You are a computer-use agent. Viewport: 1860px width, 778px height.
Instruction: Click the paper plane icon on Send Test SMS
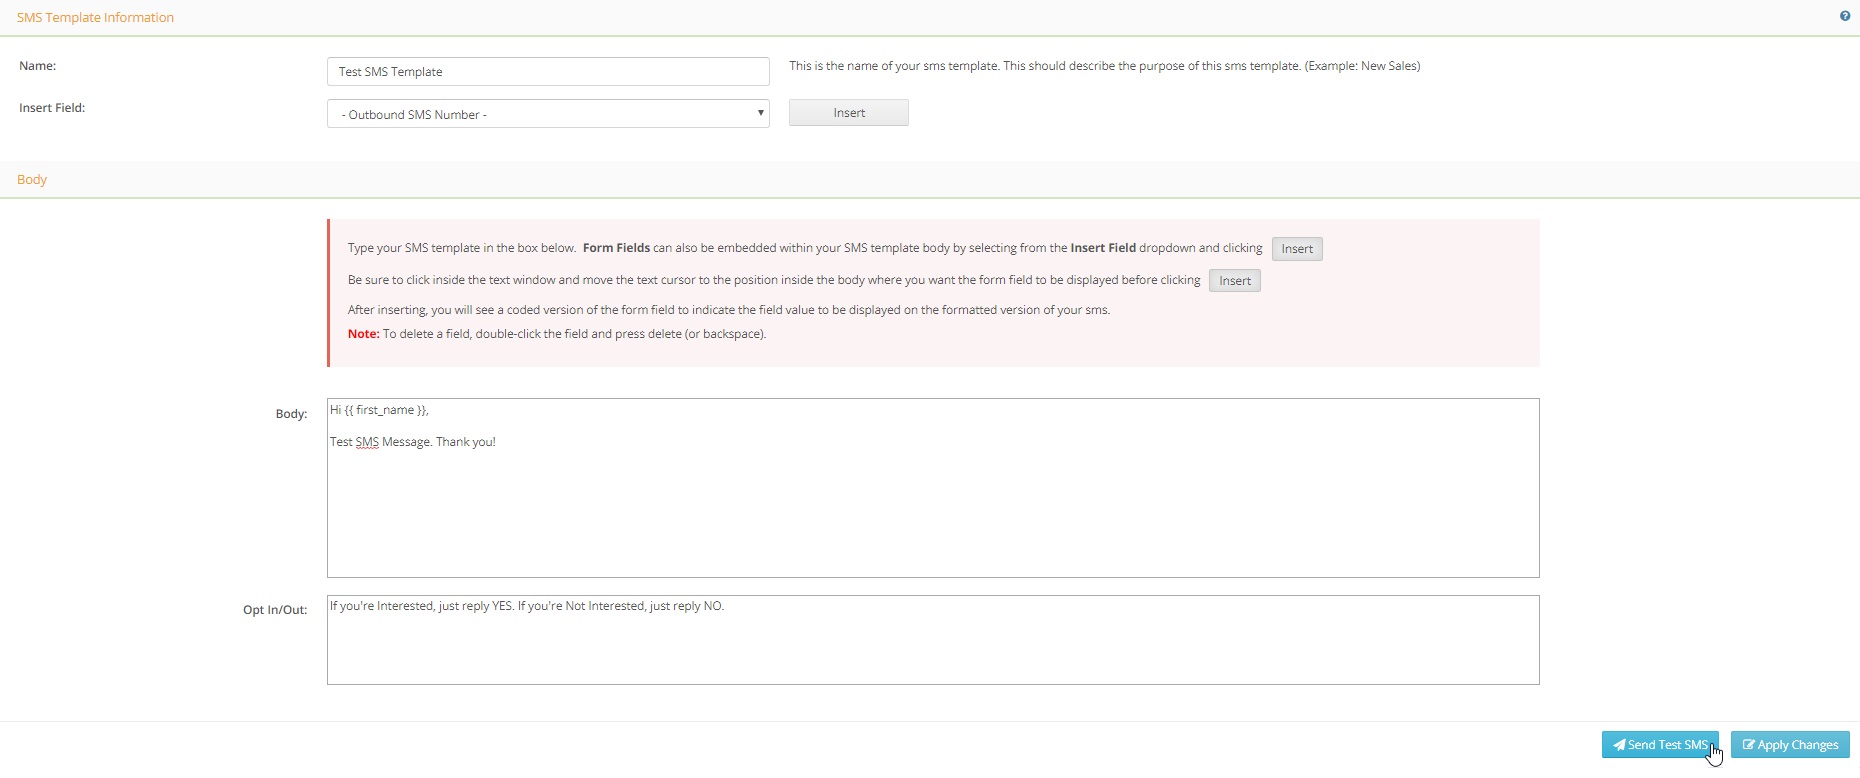pos(1619,745)
